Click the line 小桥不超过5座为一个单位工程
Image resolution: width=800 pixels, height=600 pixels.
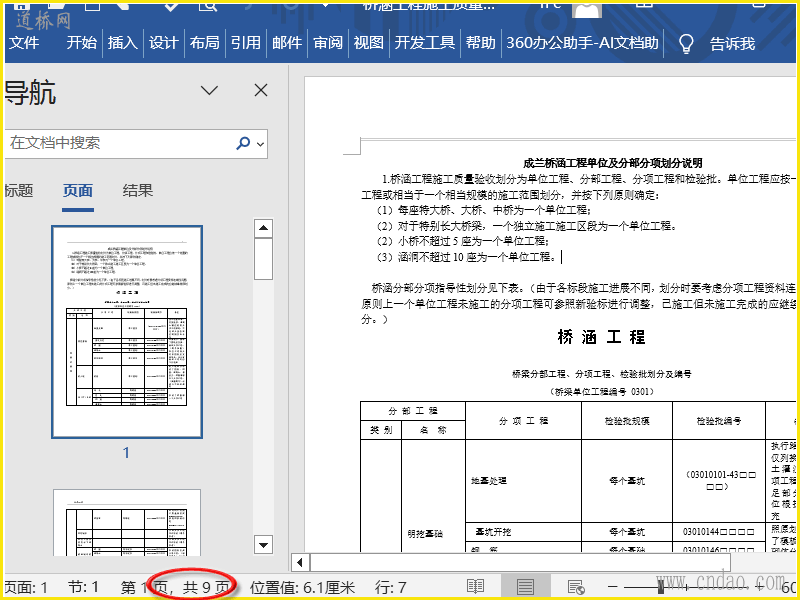(x=463, y=241)
